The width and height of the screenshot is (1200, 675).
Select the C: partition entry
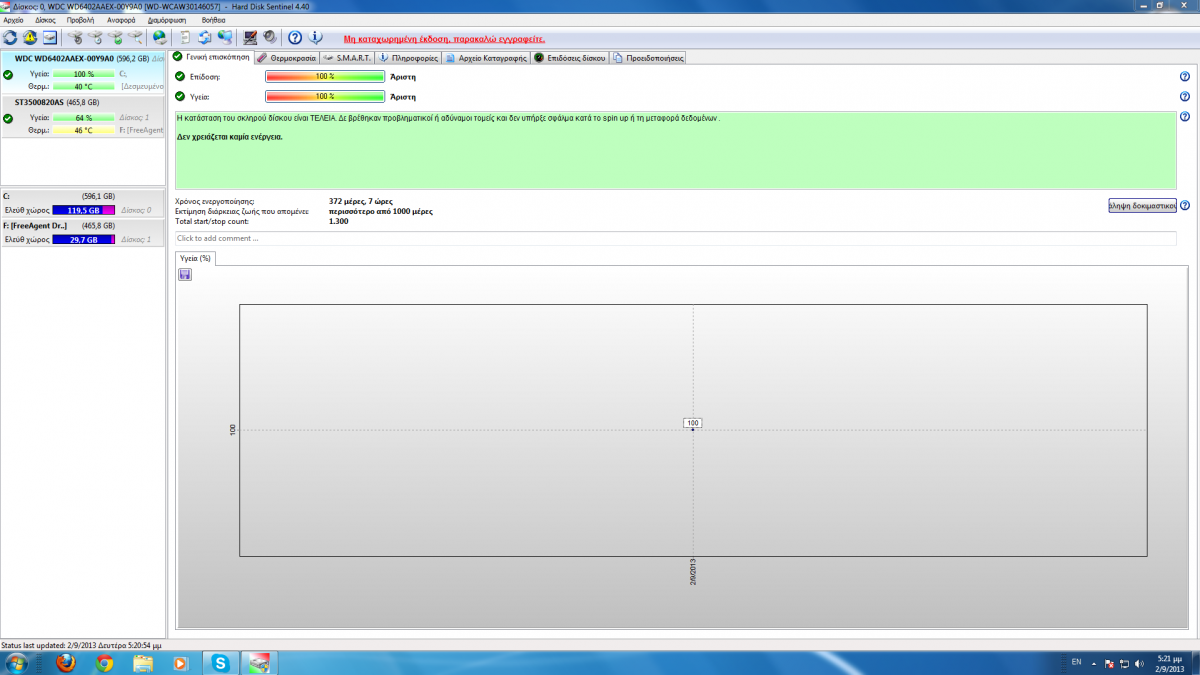point(83,203)
